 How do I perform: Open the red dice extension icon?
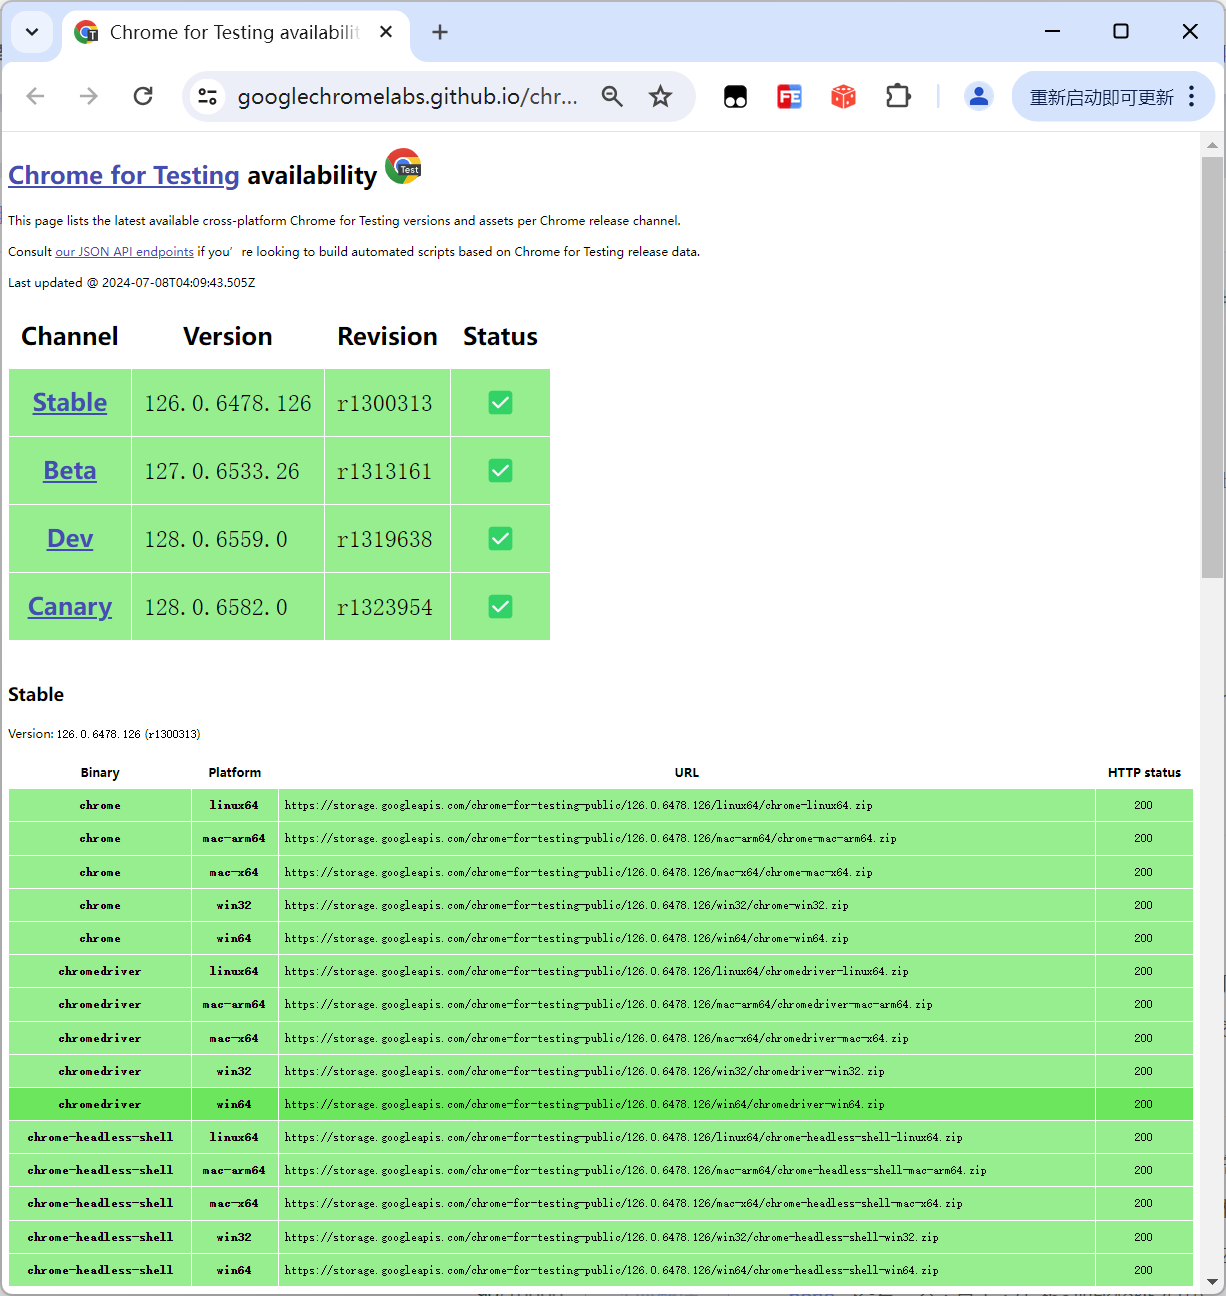click(x=843, y=96)
